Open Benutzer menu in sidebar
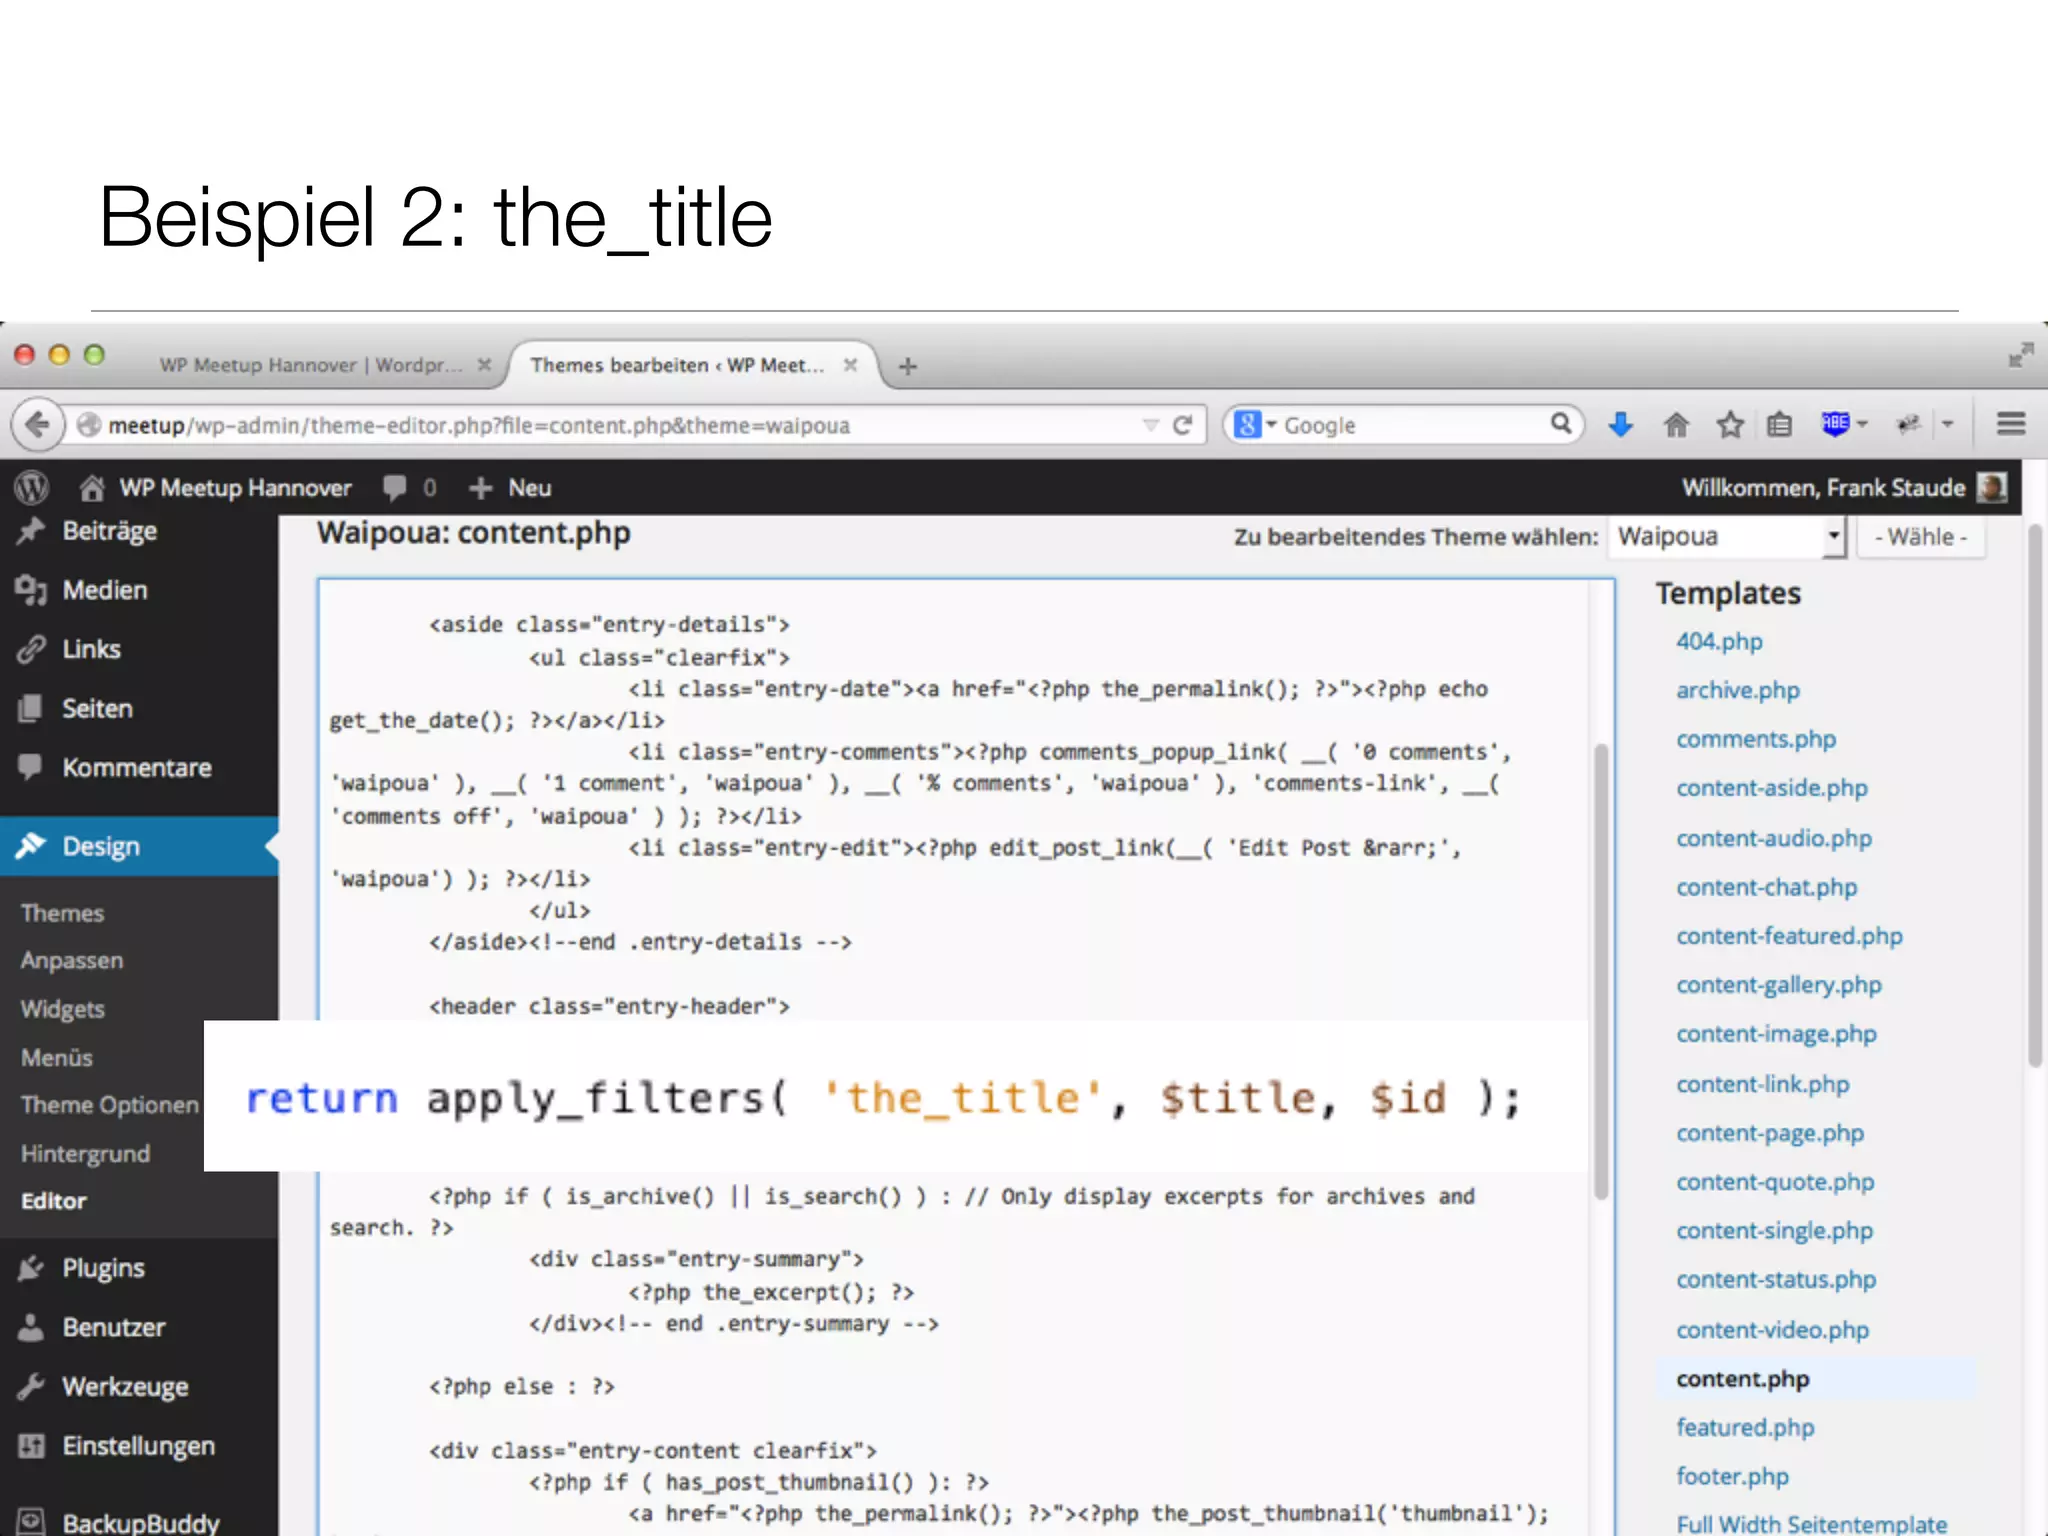Image resolution: width=2048 pixels, height=1536 pixels. 114,1327
